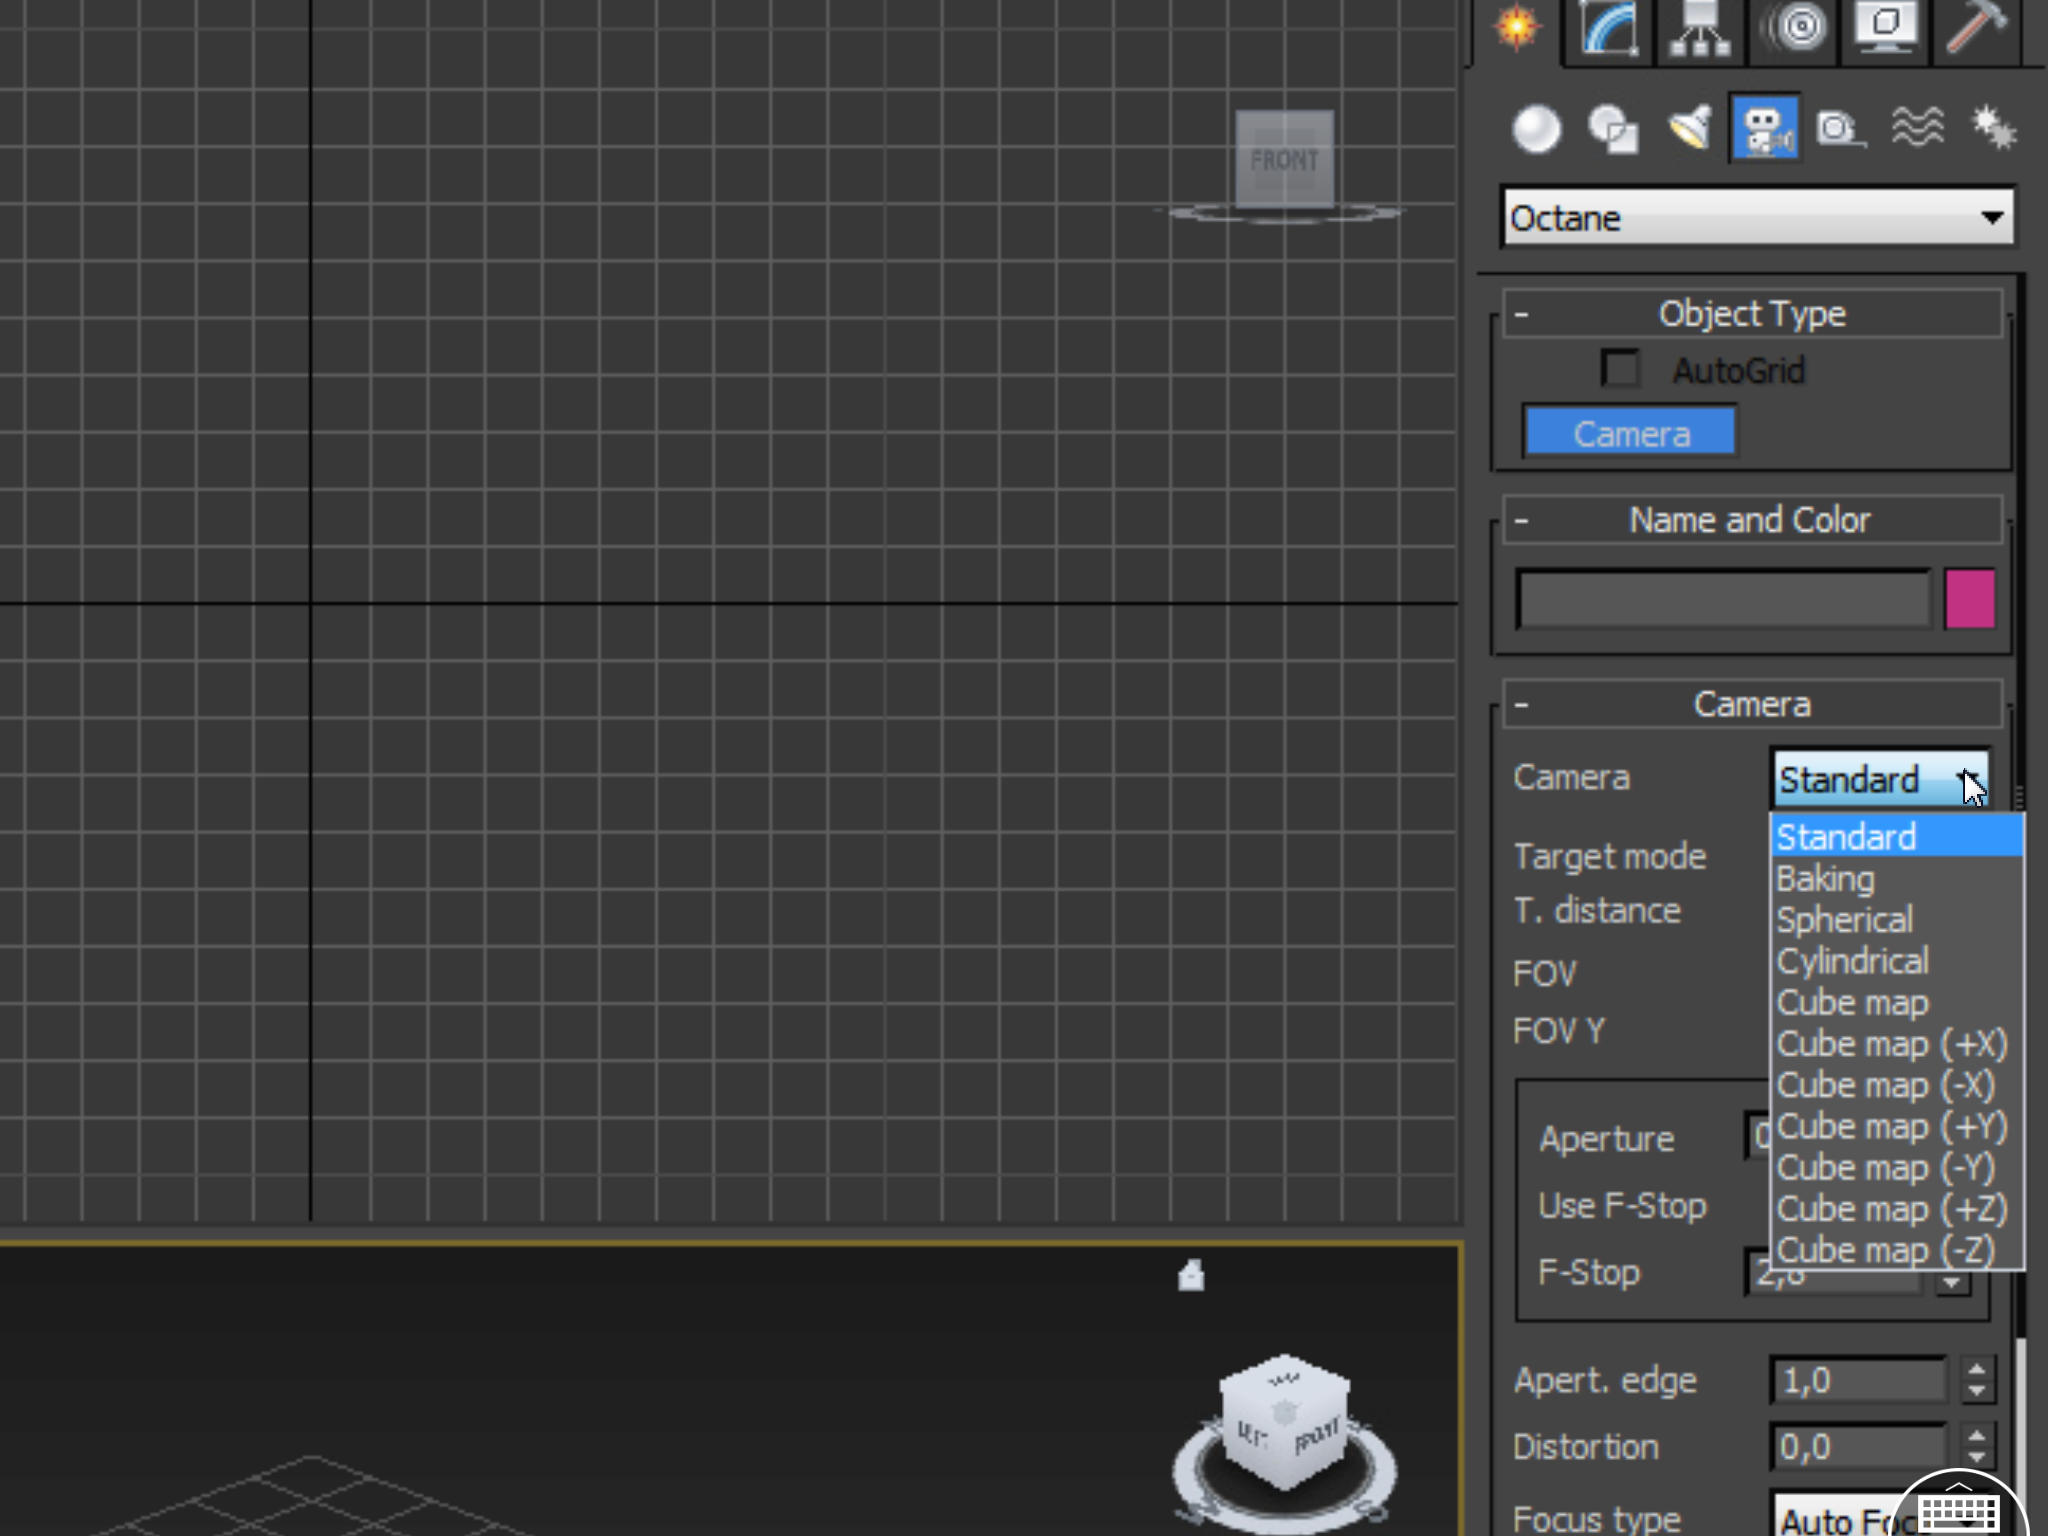Collapse the Object Type rollout
Viewport: 2048px width, 1536px height.
(1752, 314)
